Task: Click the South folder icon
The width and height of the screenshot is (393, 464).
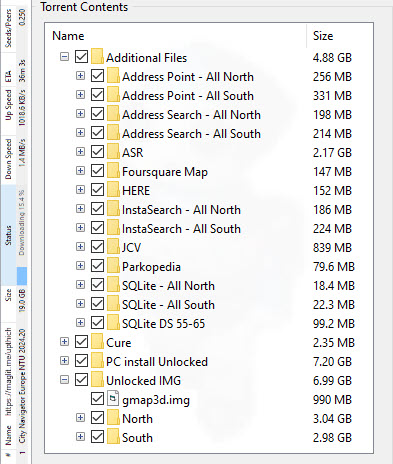Action: coord(113,437)
